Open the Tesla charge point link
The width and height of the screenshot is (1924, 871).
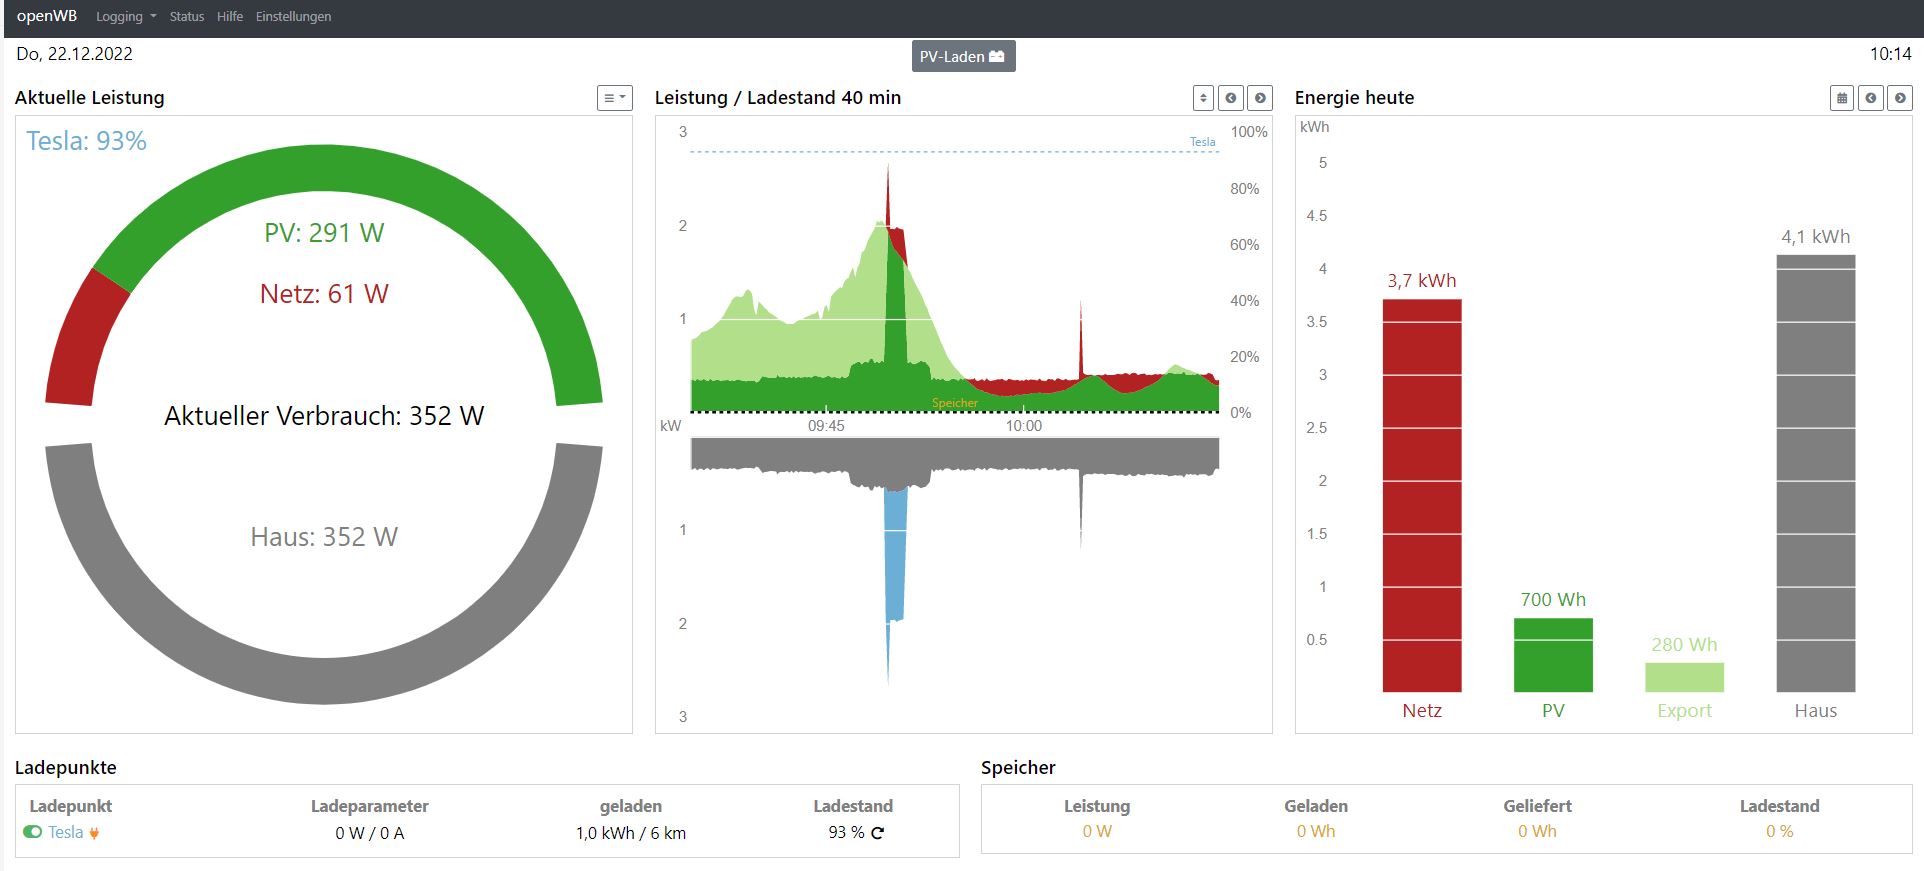(x=66, y=832)
